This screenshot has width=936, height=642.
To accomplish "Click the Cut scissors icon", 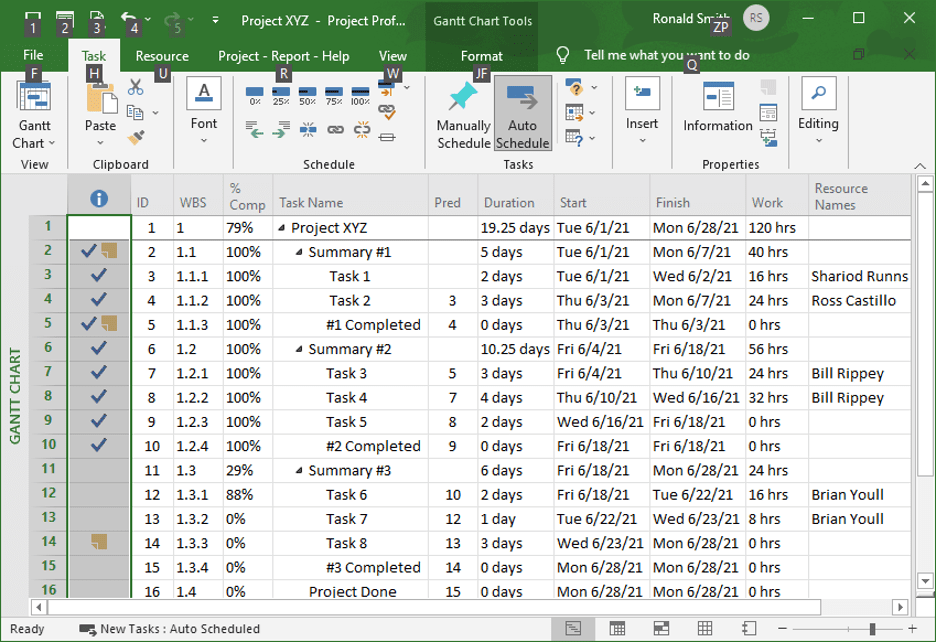I will point(136,87).
